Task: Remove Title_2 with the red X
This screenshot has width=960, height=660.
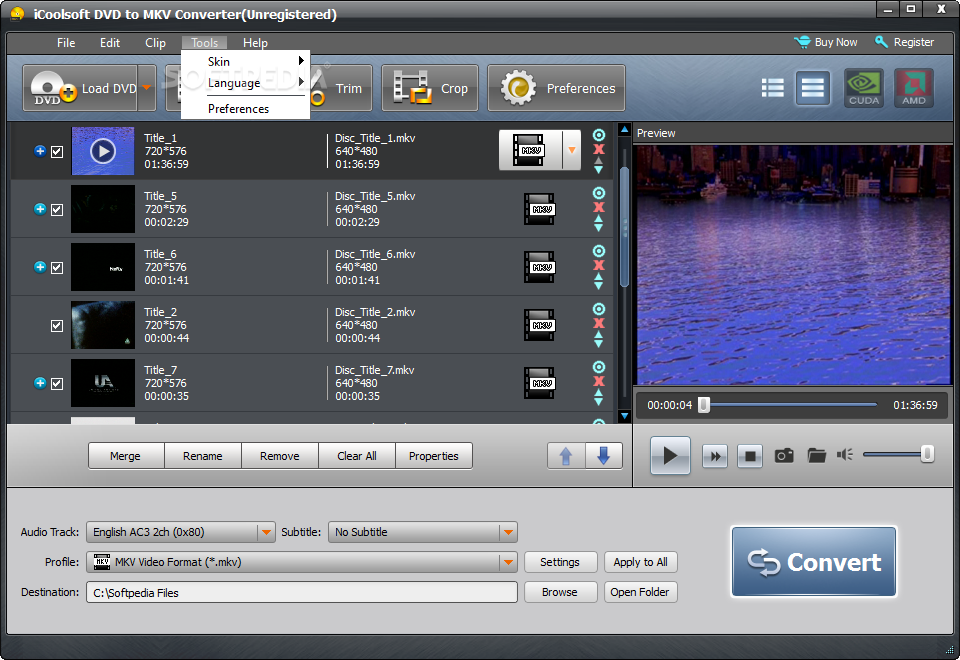Action: click(x=599, y=323)
